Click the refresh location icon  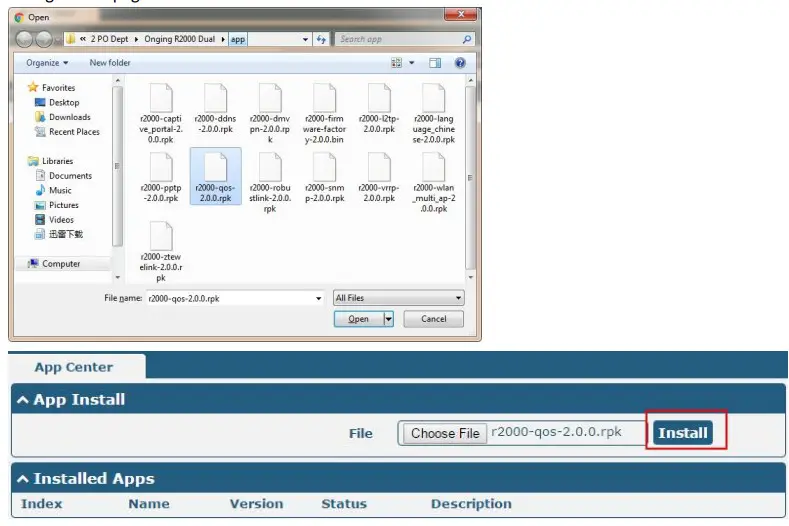pos(321,39)
